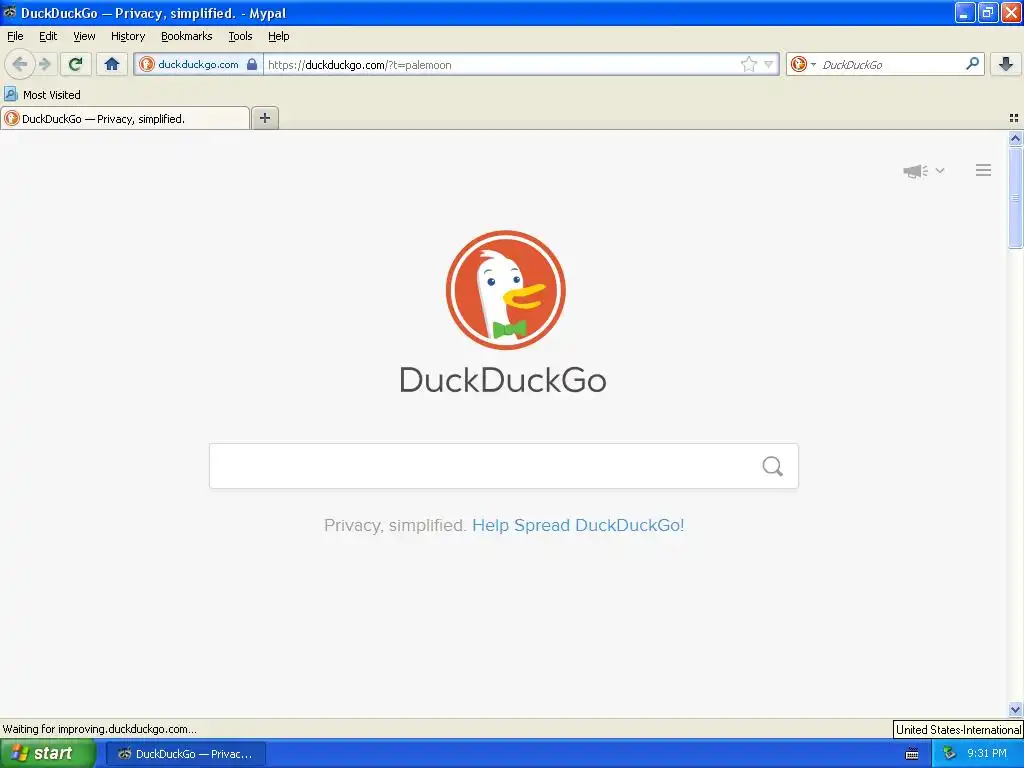The height and width of the screenshot is (768, 1024).
Task: Open the address bar history dropdown arrow
Action: 769,64
